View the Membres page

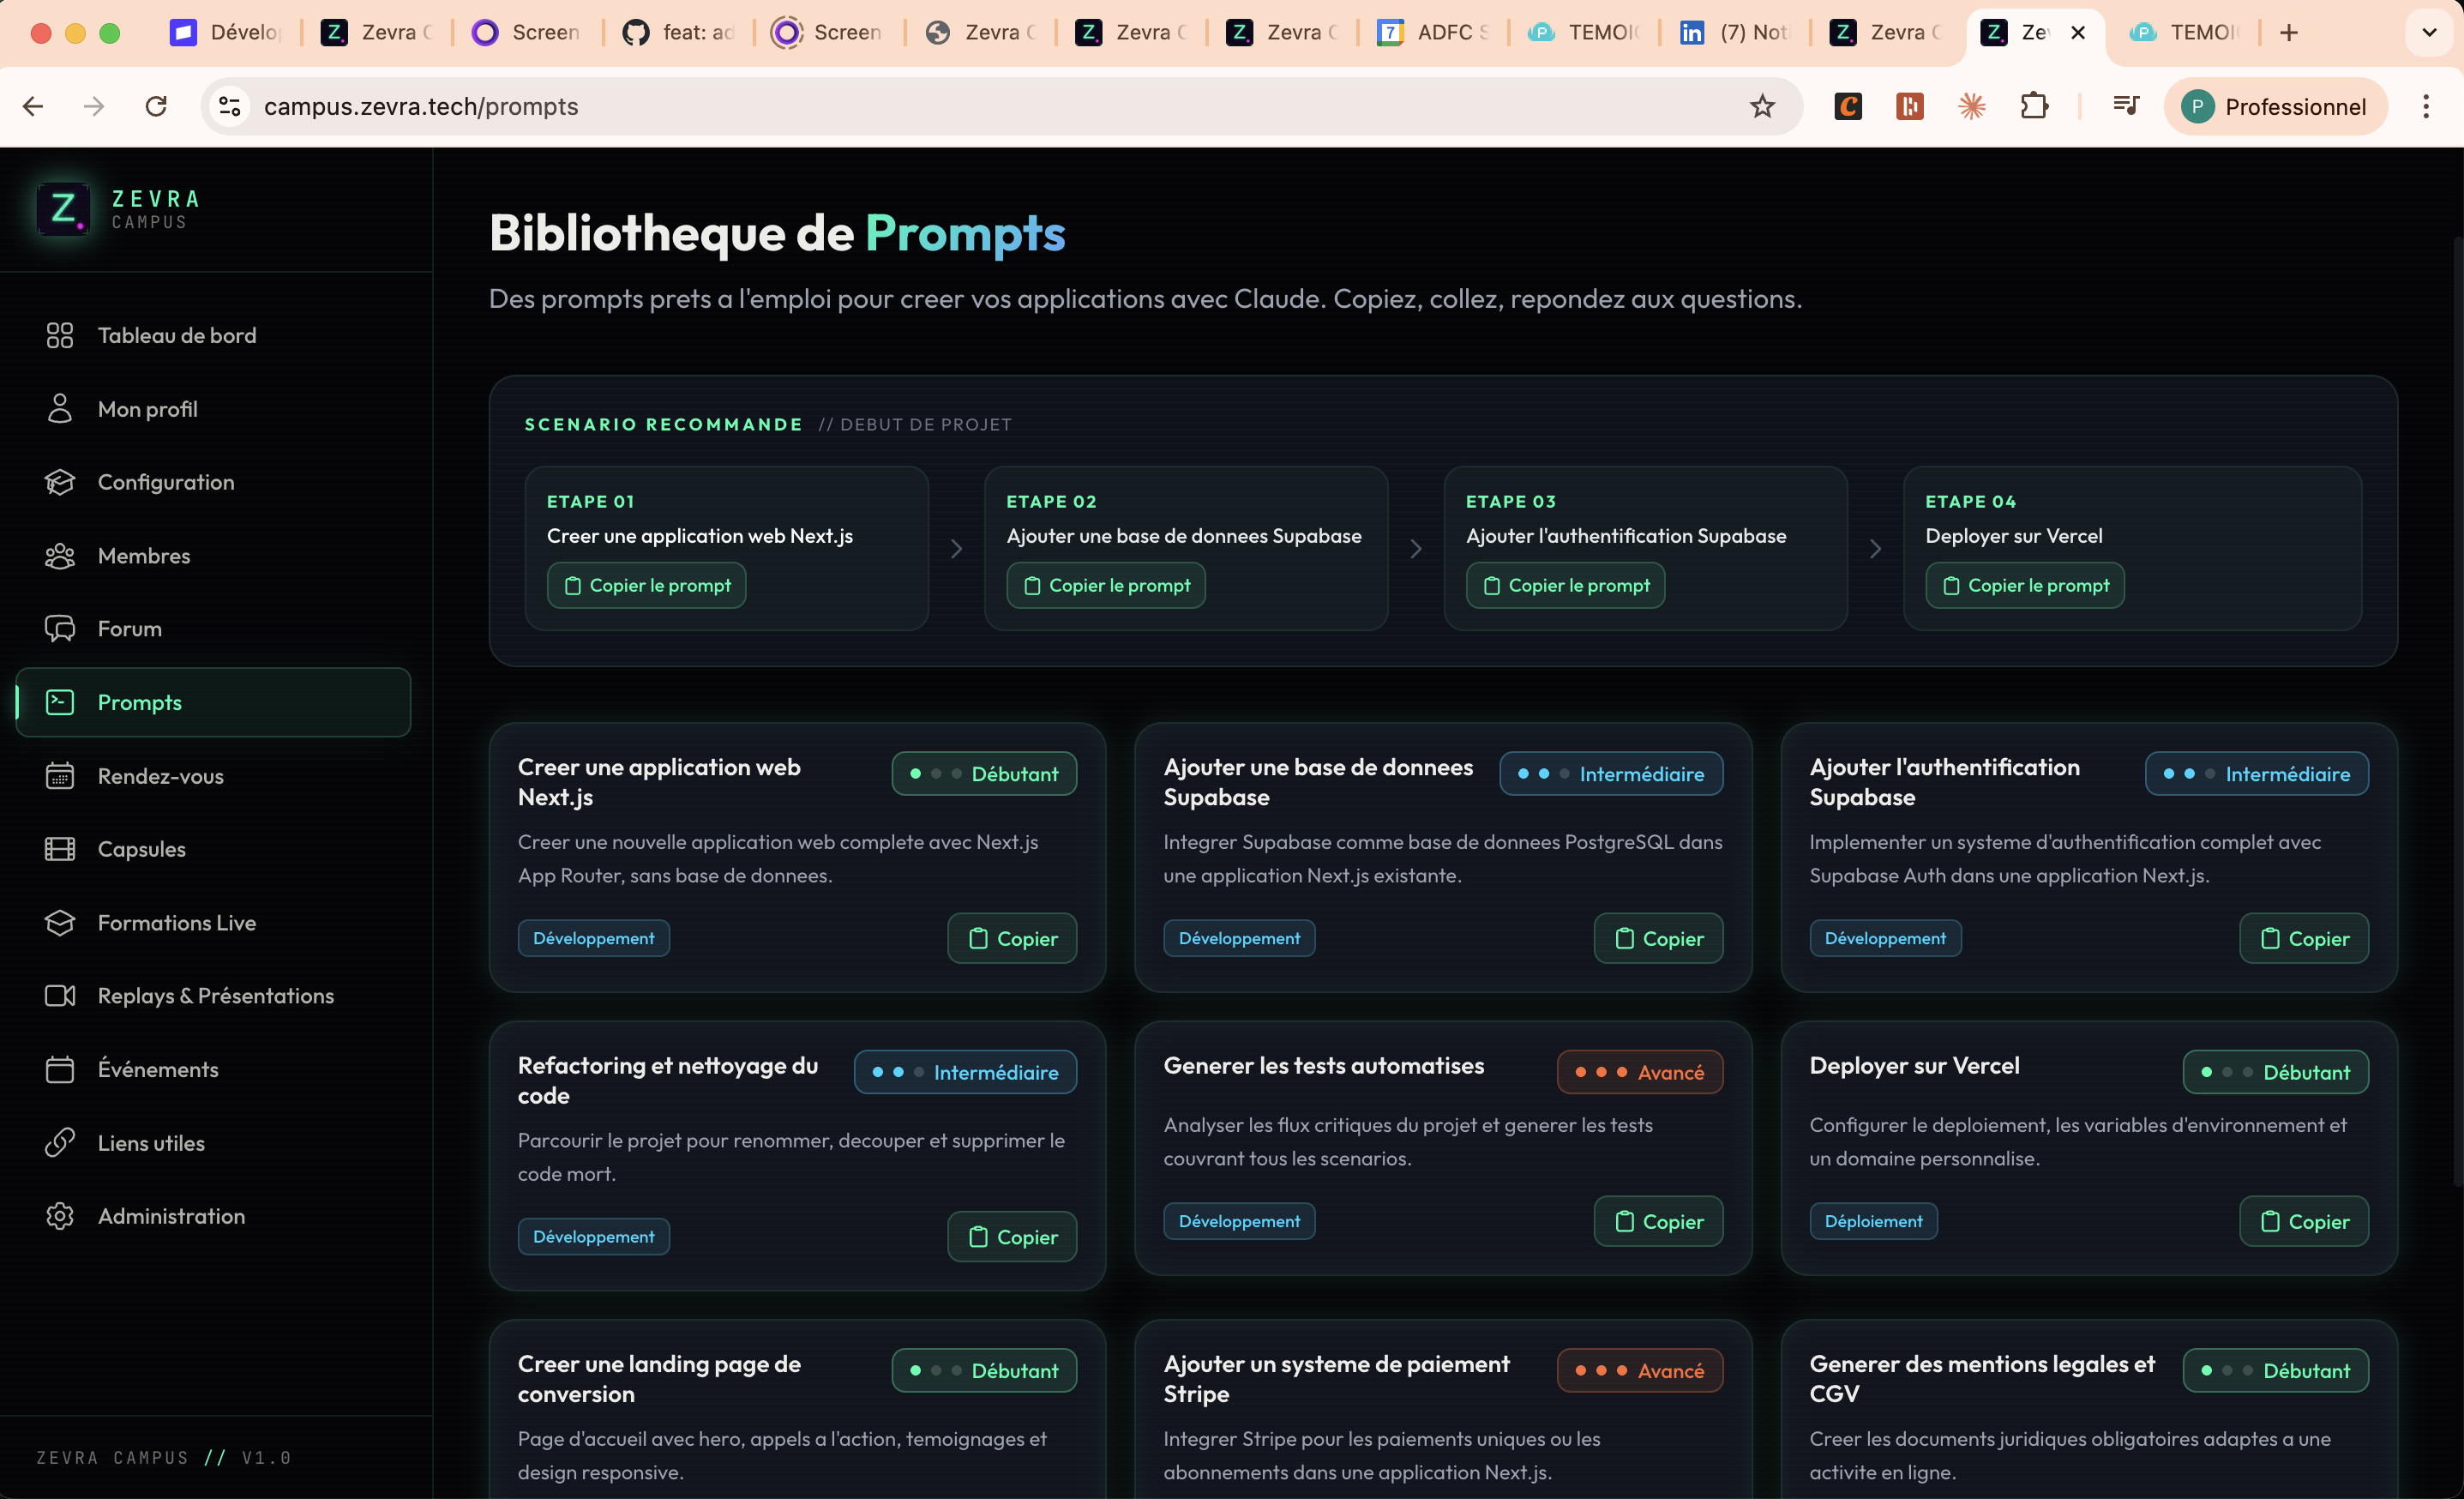144,556
